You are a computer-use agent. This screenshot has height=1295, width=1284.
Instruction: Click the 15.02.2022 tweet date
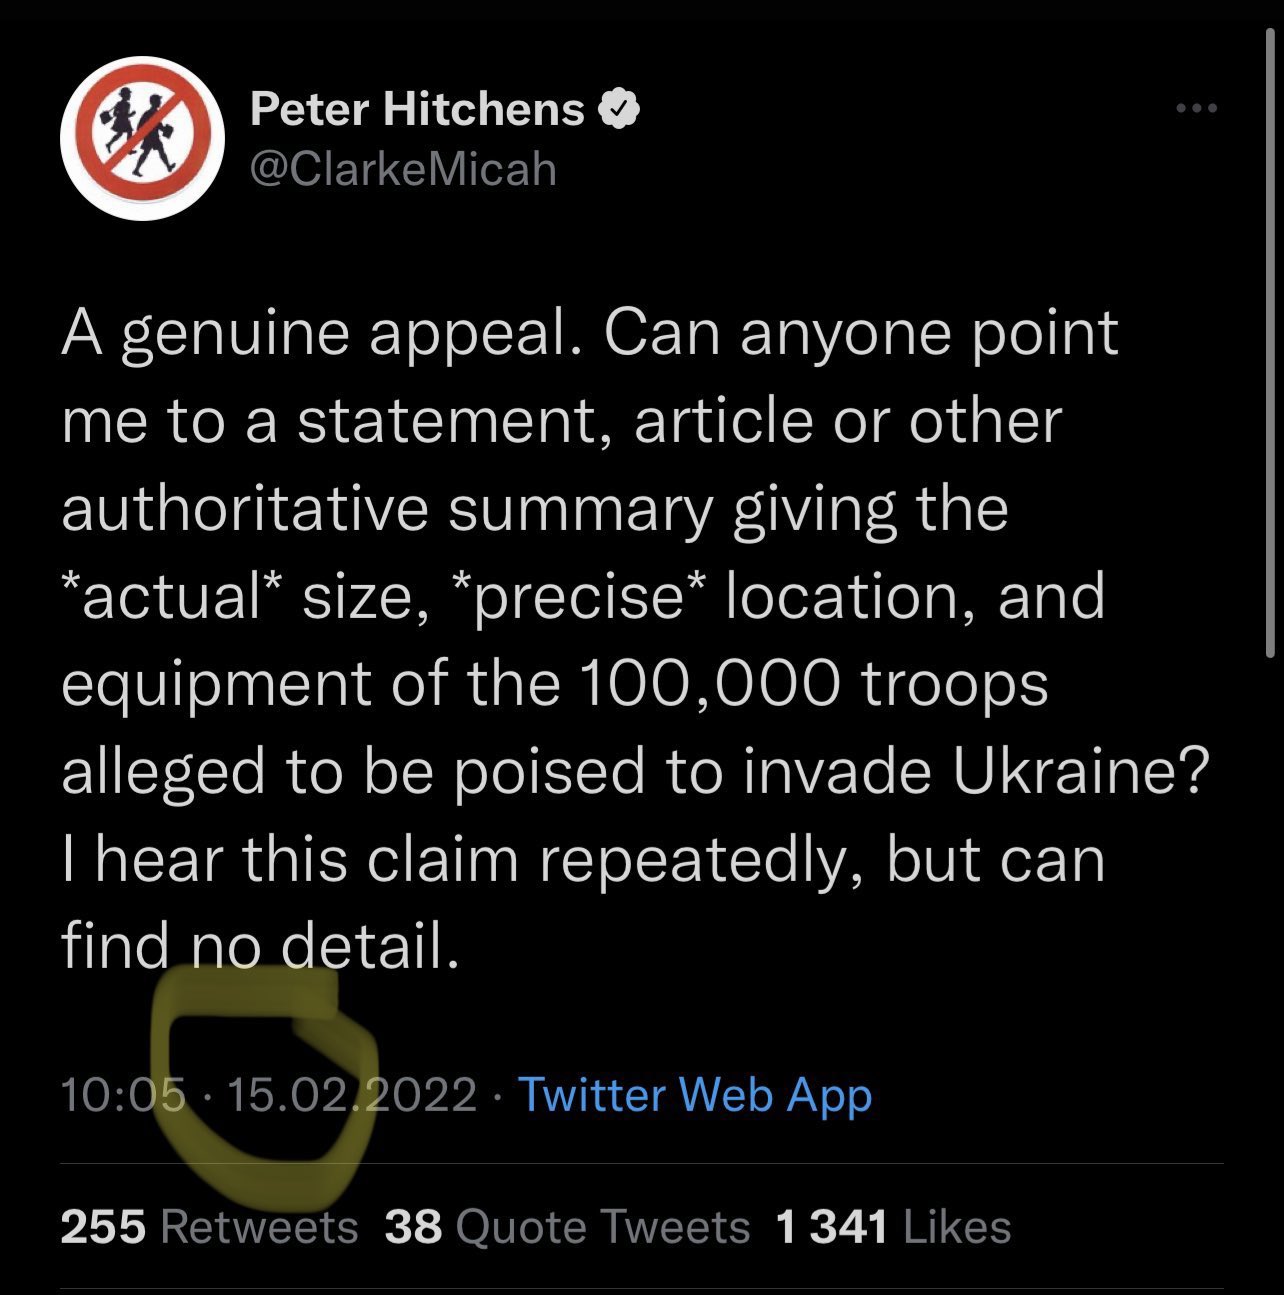352,1094
